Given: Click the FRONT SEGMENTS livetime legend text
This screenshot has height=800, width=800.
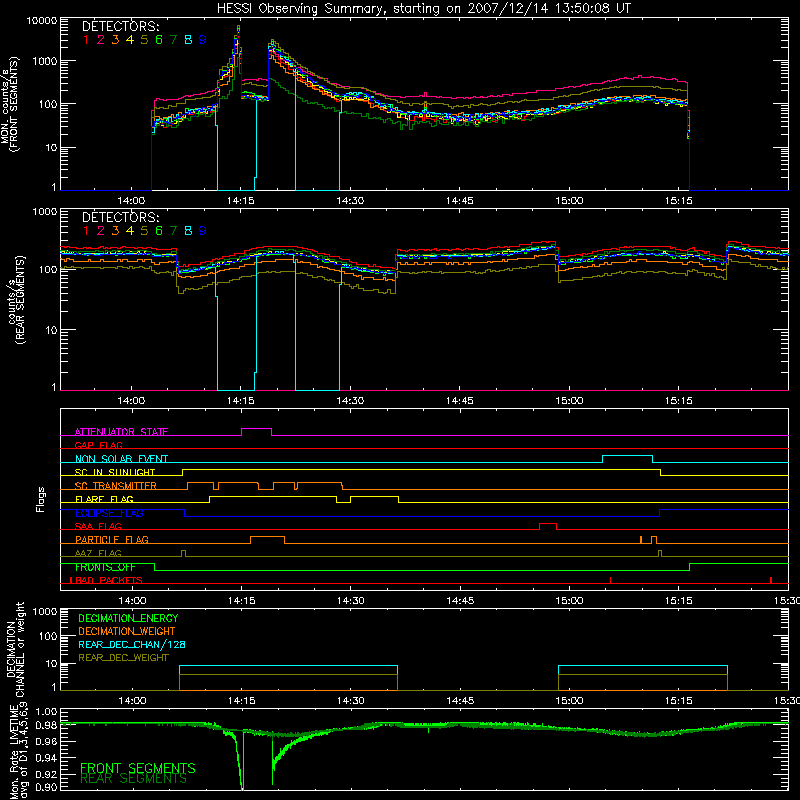Looking at the screenshot, I should click(138, 768).
